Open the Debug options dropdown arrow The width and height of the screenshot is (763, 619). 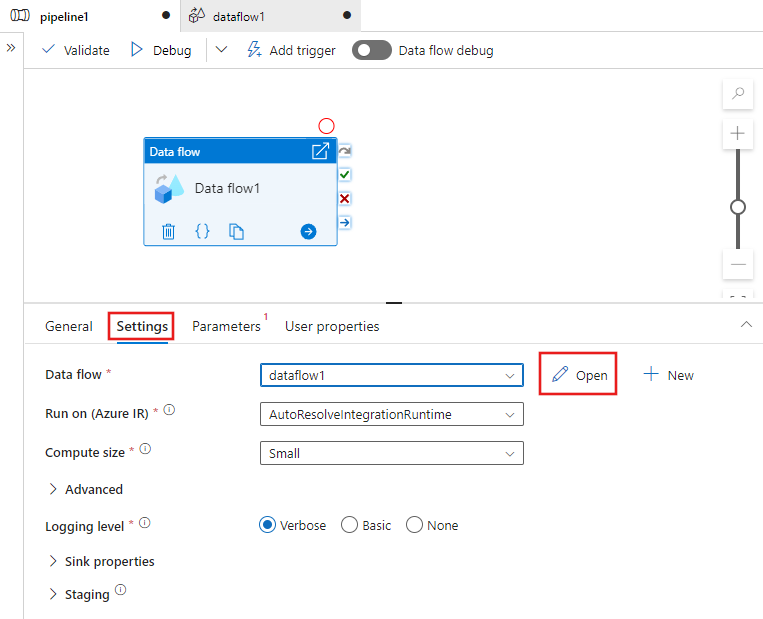[221, 50]
